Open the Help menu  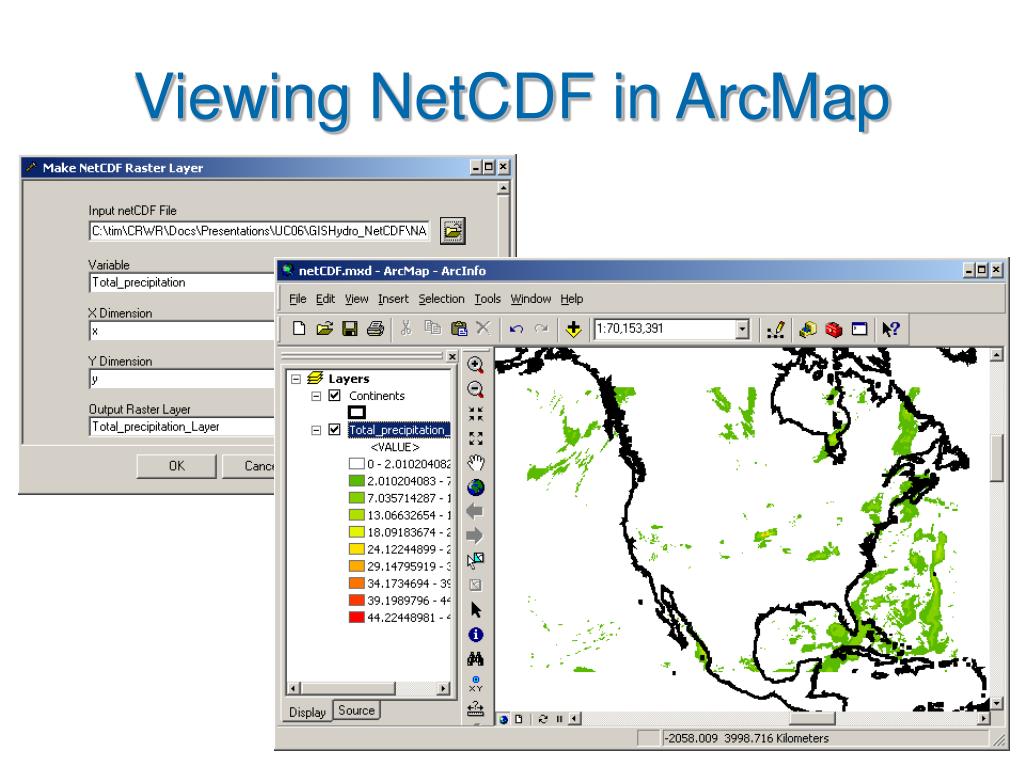pos(571,299)
